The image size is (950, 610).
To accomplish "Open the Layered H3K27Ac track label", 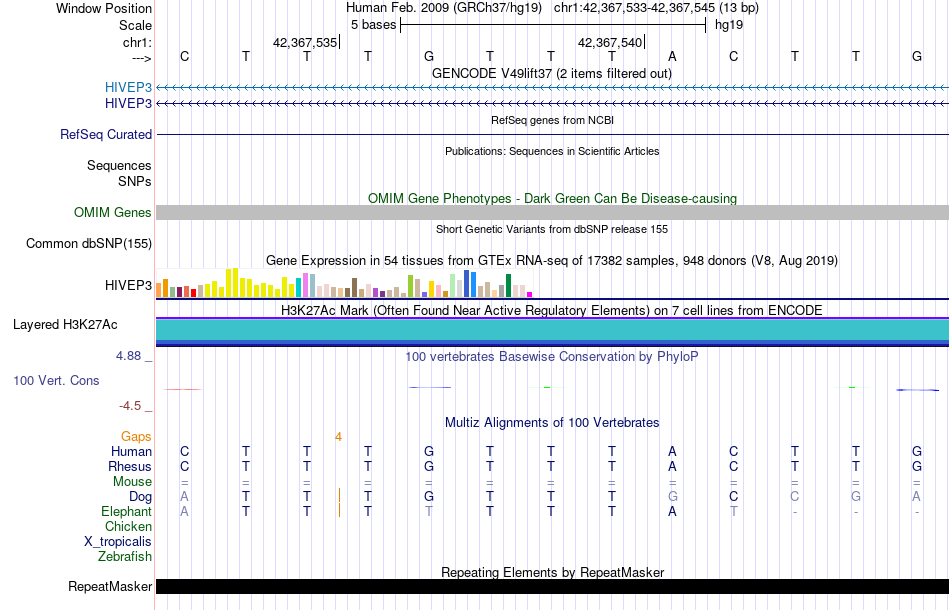I will click(x=65, y=325).
